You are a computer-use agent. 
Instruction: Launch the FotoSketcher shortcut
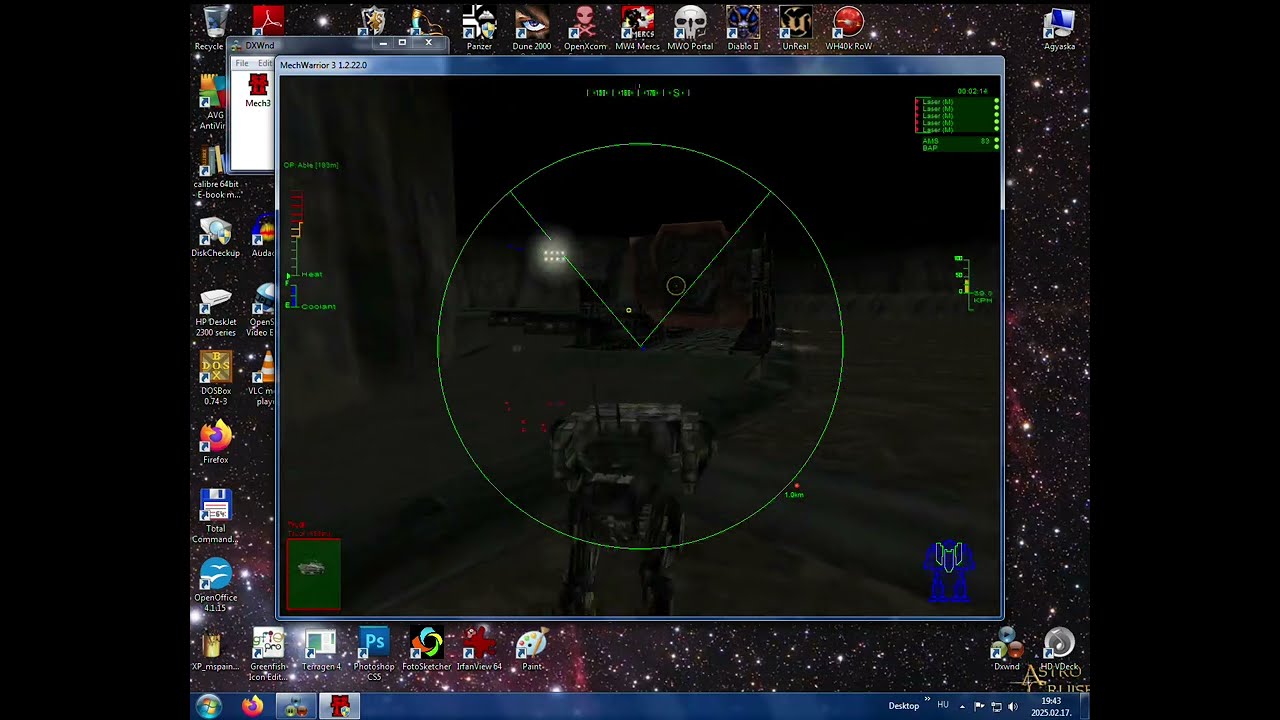tap(427, 650)
